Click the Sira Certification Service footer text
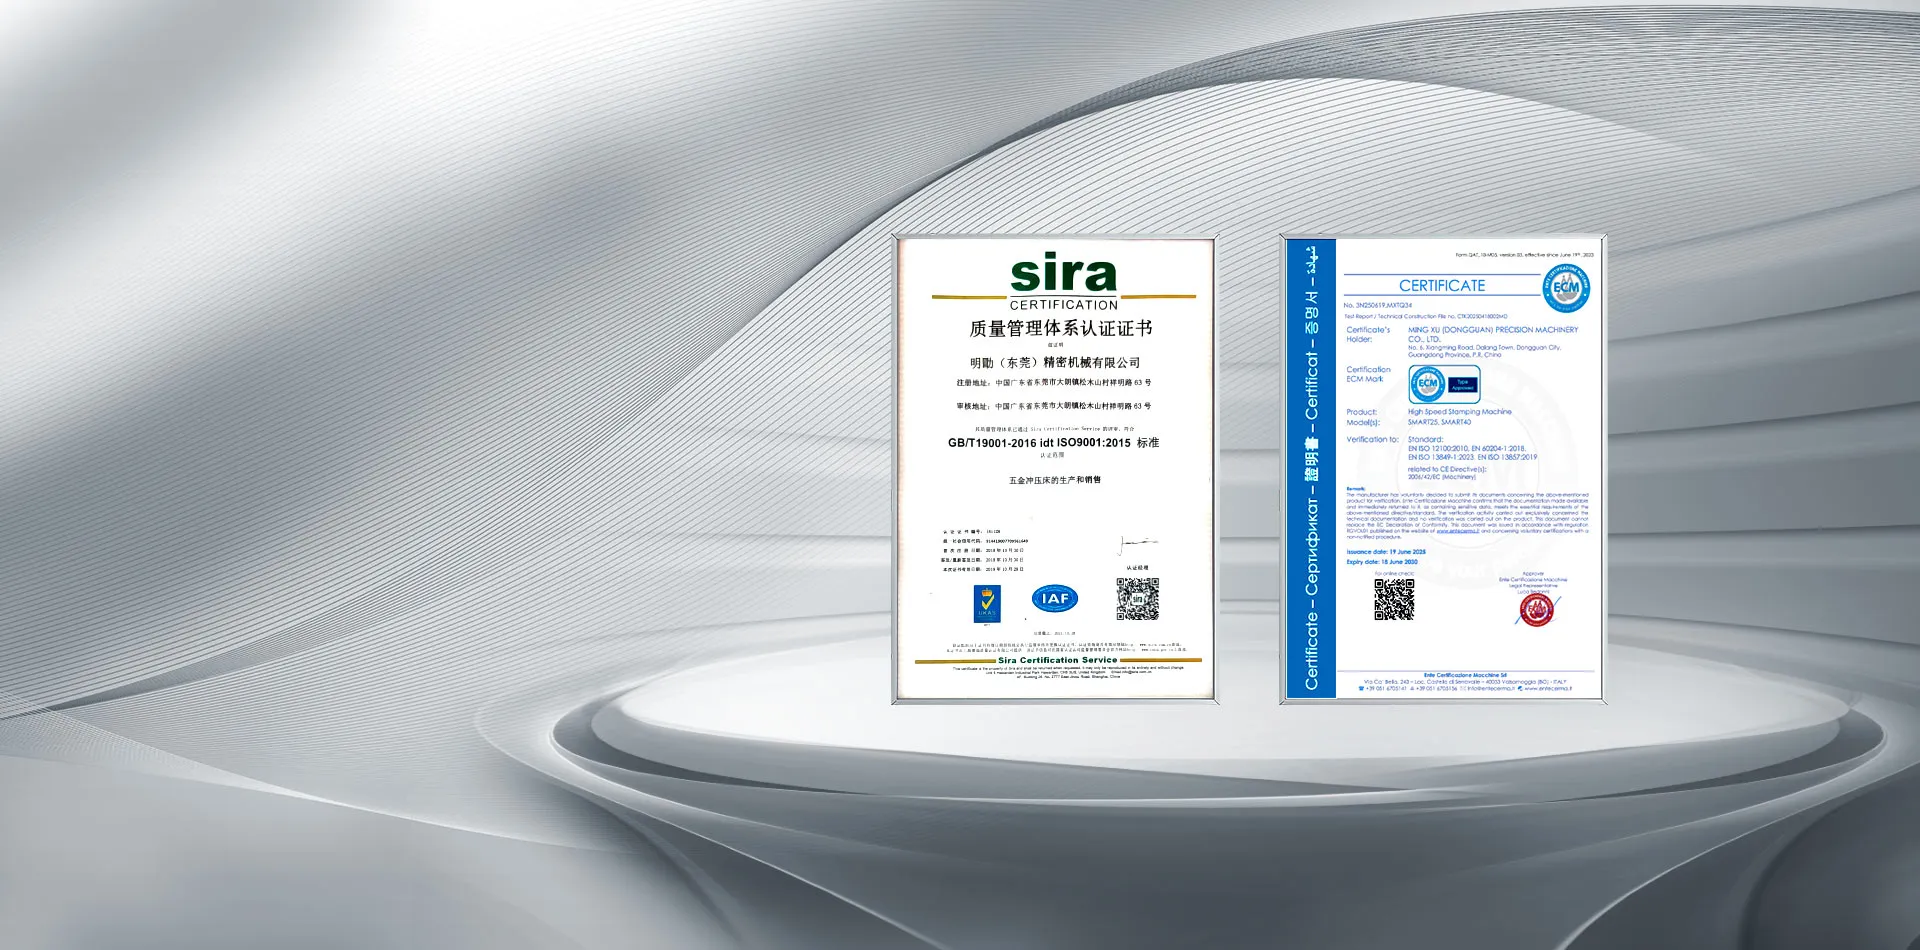The height and width of the screenshot is (950, 1920). (1057, 660)
